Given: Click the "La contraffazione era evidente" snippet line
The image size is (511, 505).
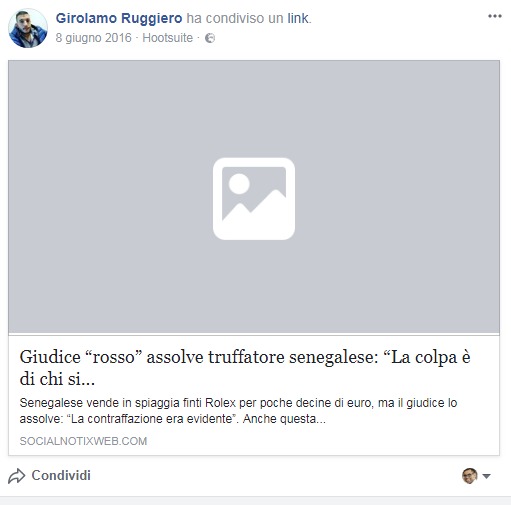Looking at the screenshot, I should click(x=173, y=419).
